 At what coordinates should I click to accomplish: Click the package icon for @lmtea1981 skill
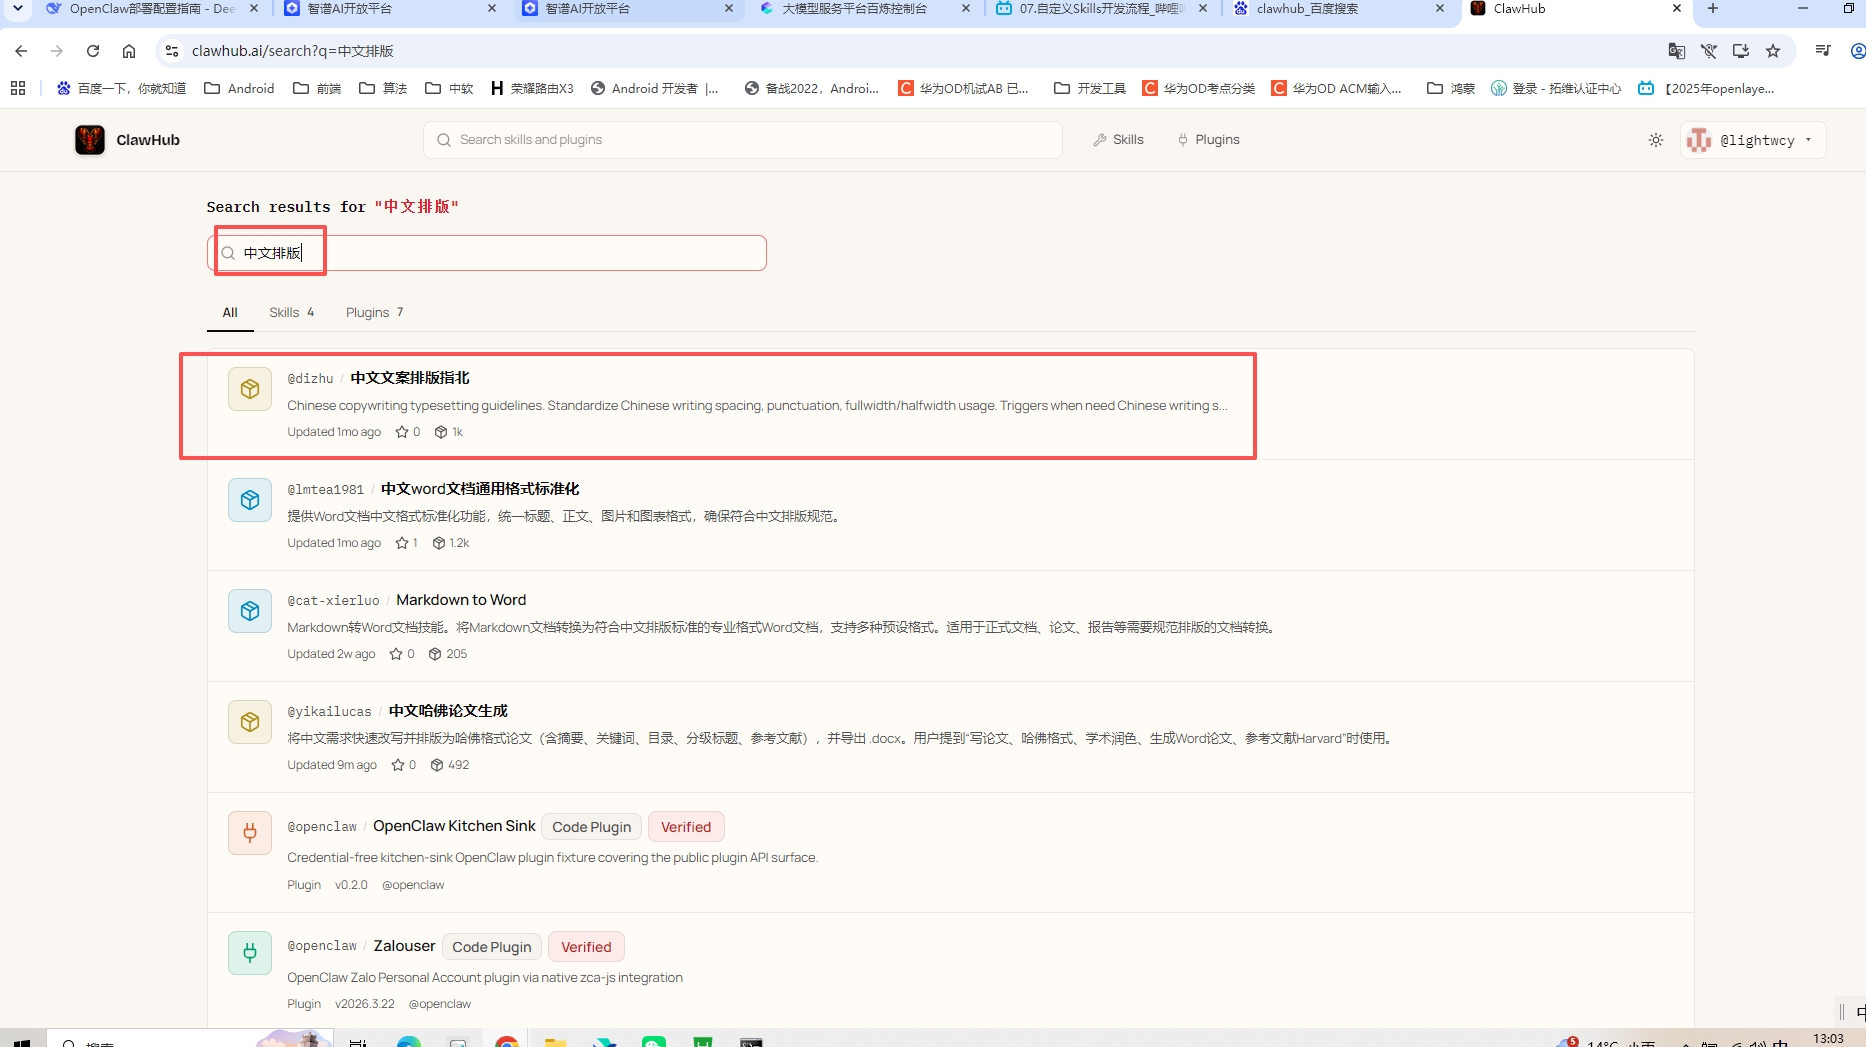pos(250,500)
